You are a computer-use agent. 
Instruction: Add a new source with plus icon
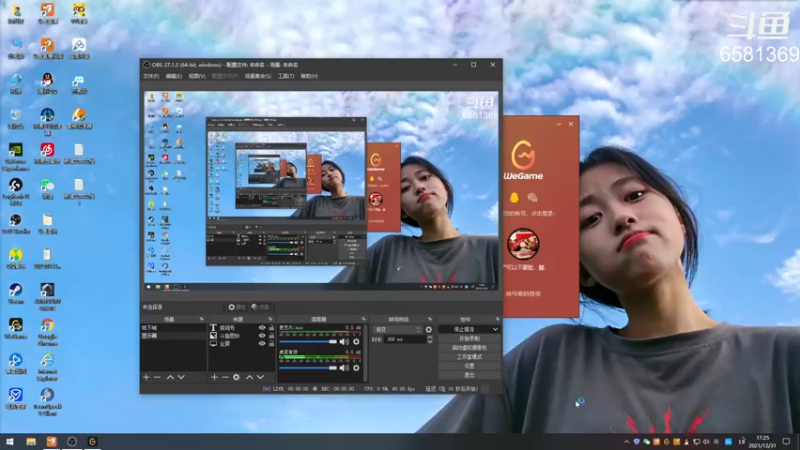tap(214, 377)
